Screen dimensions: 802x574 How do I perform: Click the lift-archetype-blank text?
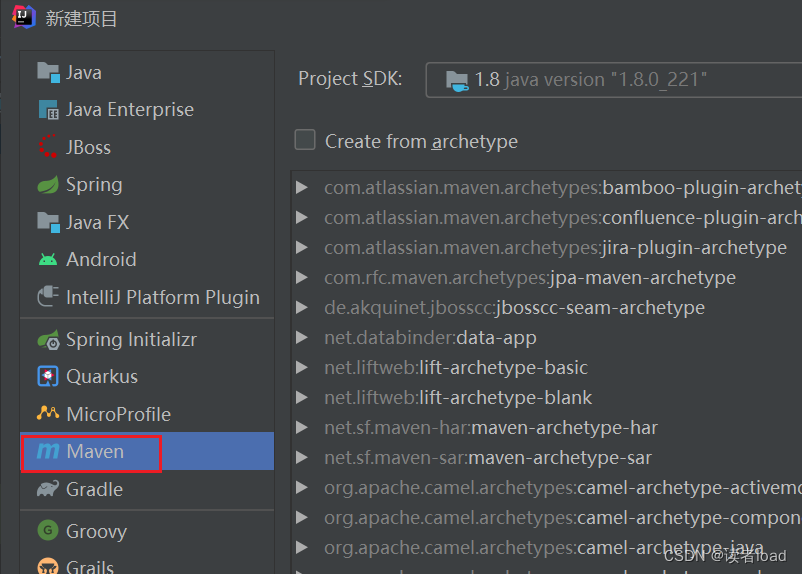tap(506, 398)
